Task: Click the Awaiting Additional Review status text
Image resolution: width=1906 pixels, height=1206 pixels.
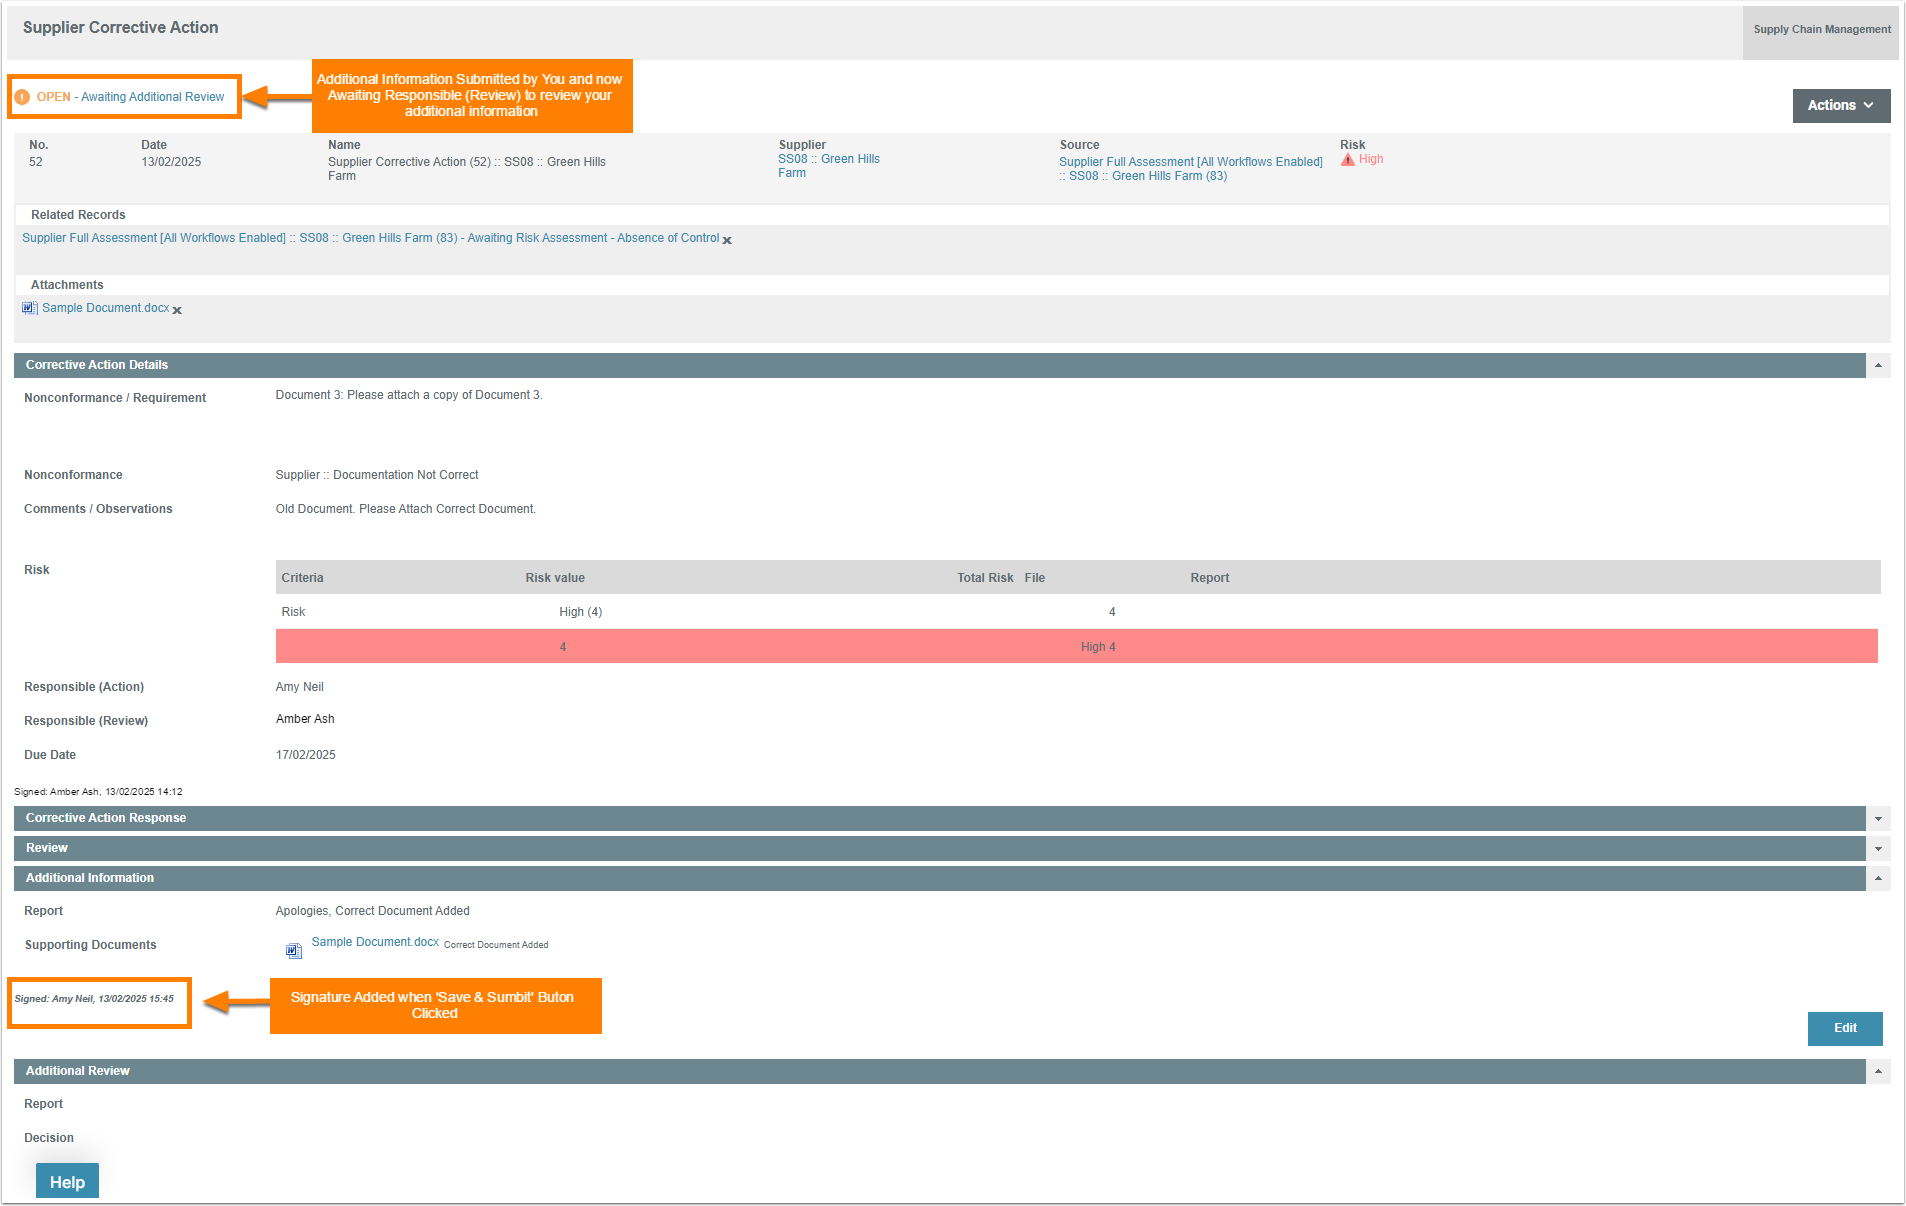Action: [x=152, y=97]
